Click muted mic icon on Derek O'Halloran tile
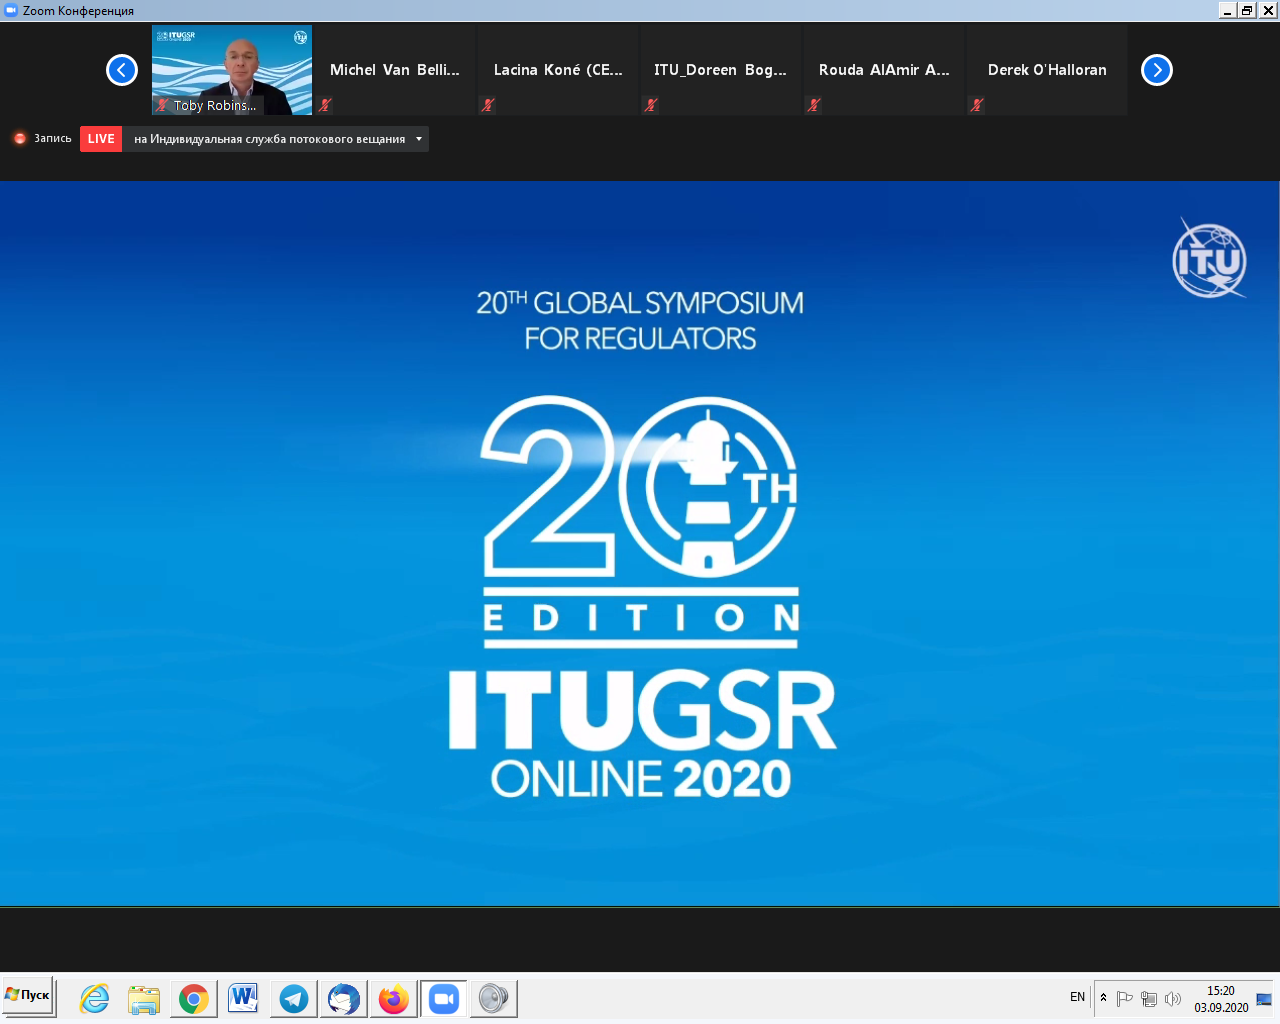Image resolution: width=1280 pixels, height=1024 pixels. pyautogui.click(x=977, y=105)
